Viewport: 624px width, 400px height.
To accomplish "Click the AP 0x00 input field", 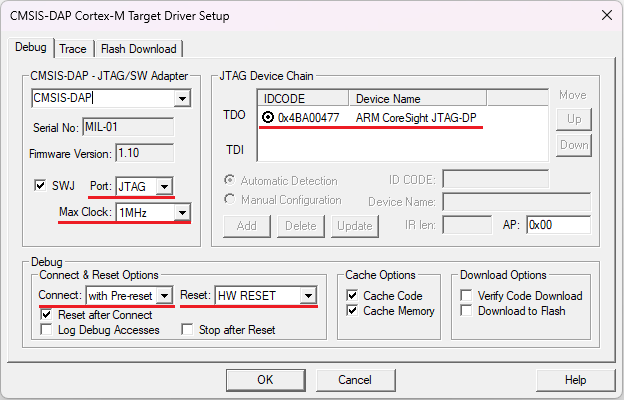I will [x=557, y=225].
